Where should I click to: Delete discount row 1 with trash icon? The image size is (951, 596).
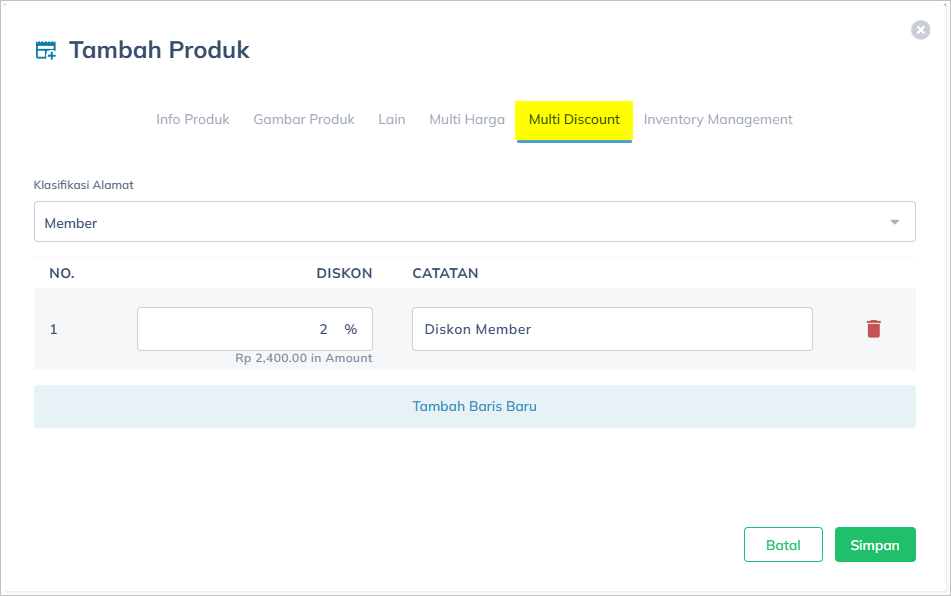(x=873, y=329)
